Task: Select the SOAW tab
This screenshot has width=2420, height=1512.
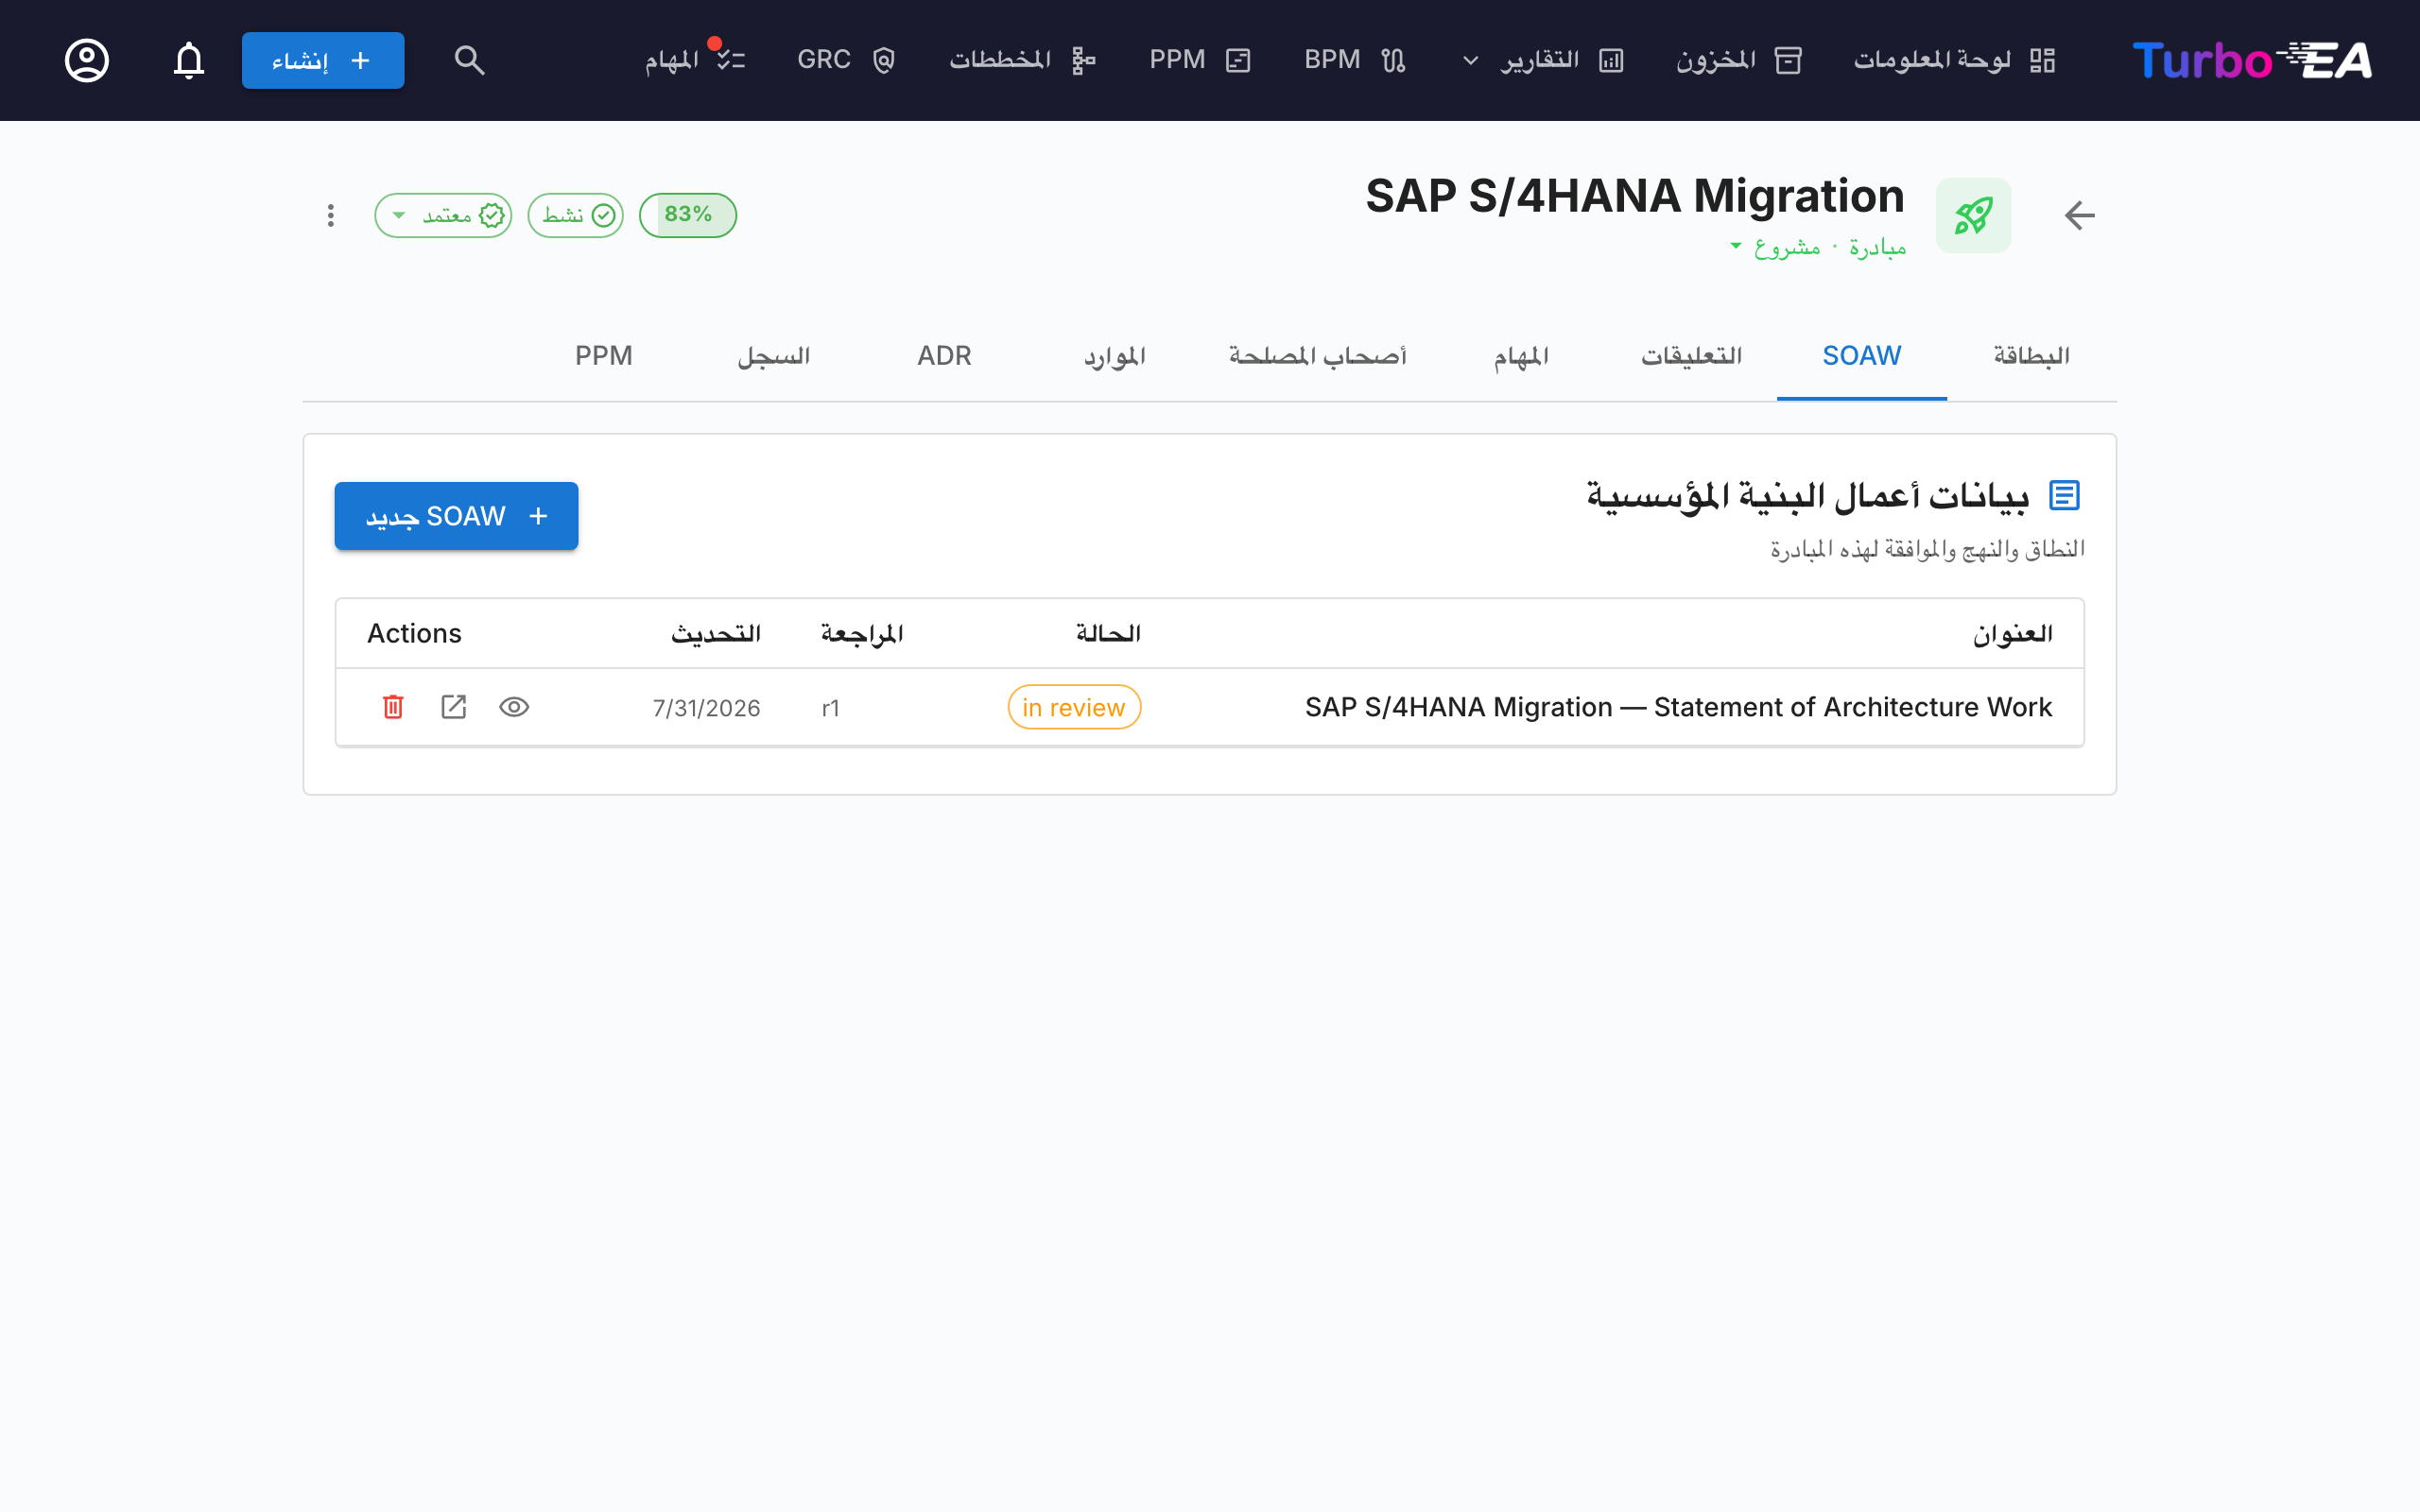Action: (x=1861, y=356)
